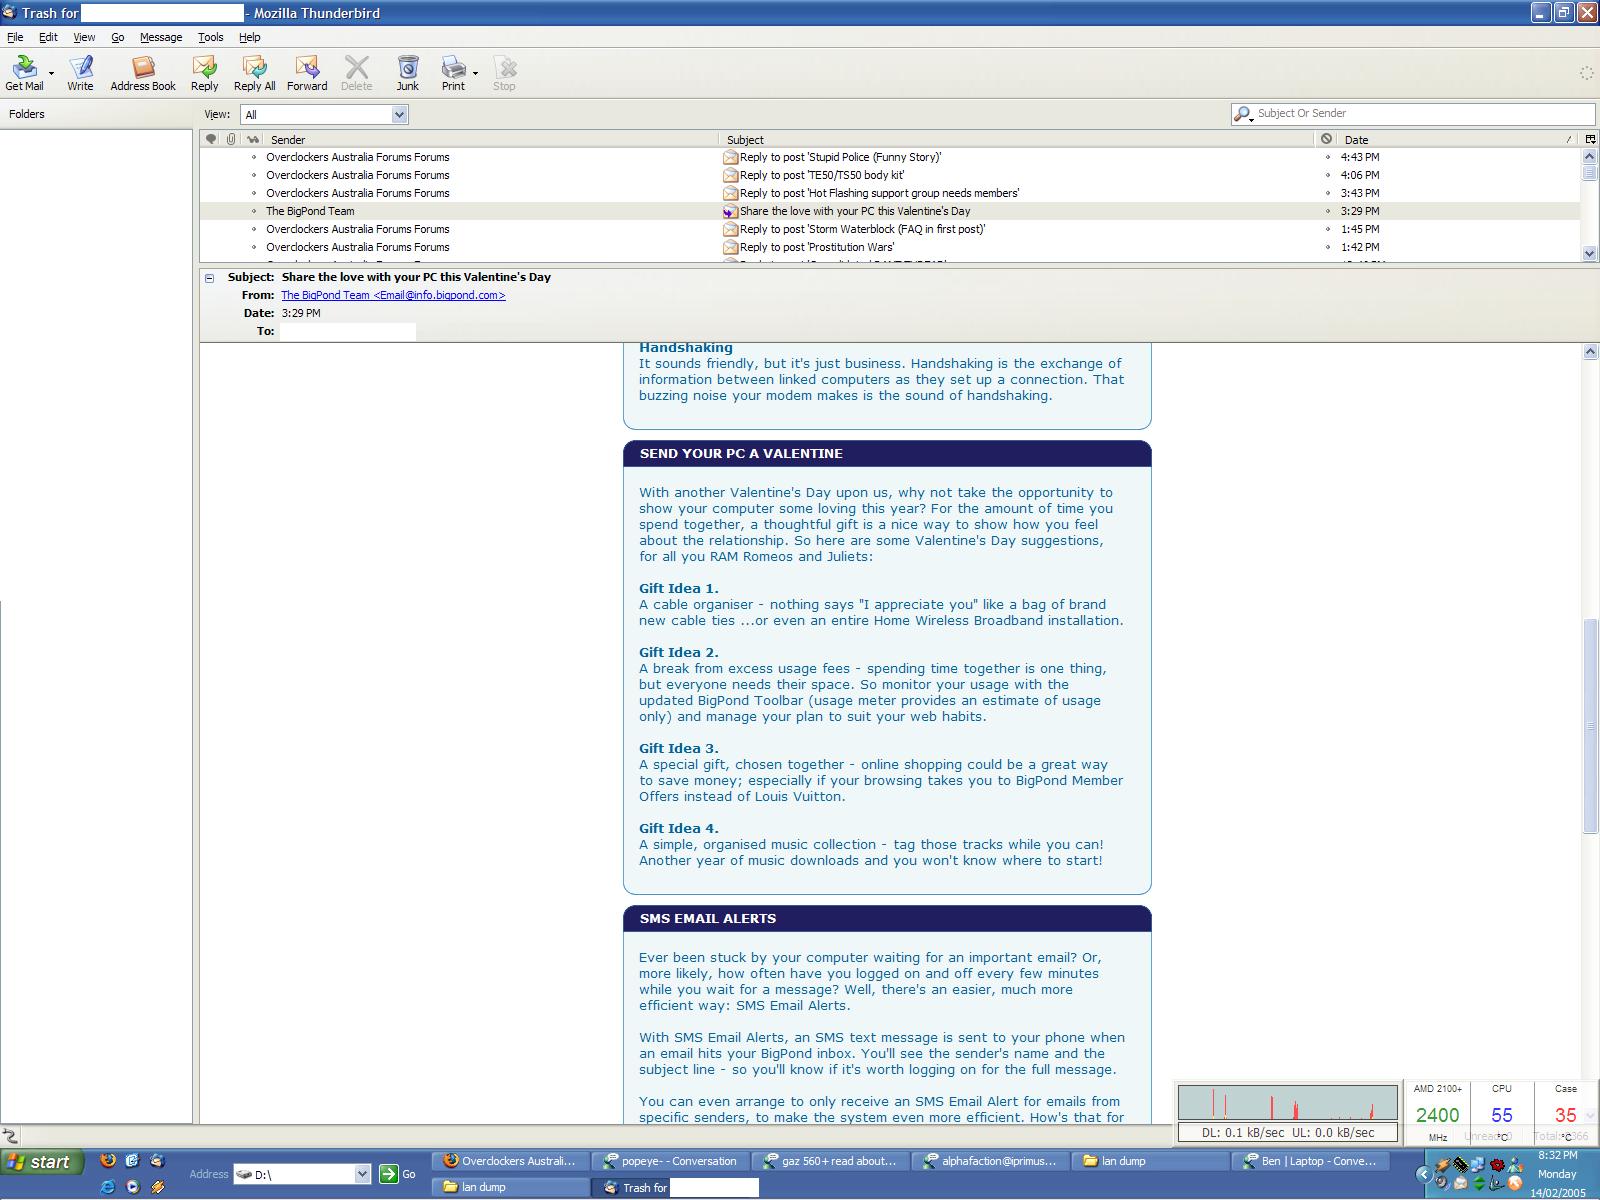Screen dimensions: 1600x1200
Task: Toggle read status of 'Stupid Police' message
Action: coord(254,157)
